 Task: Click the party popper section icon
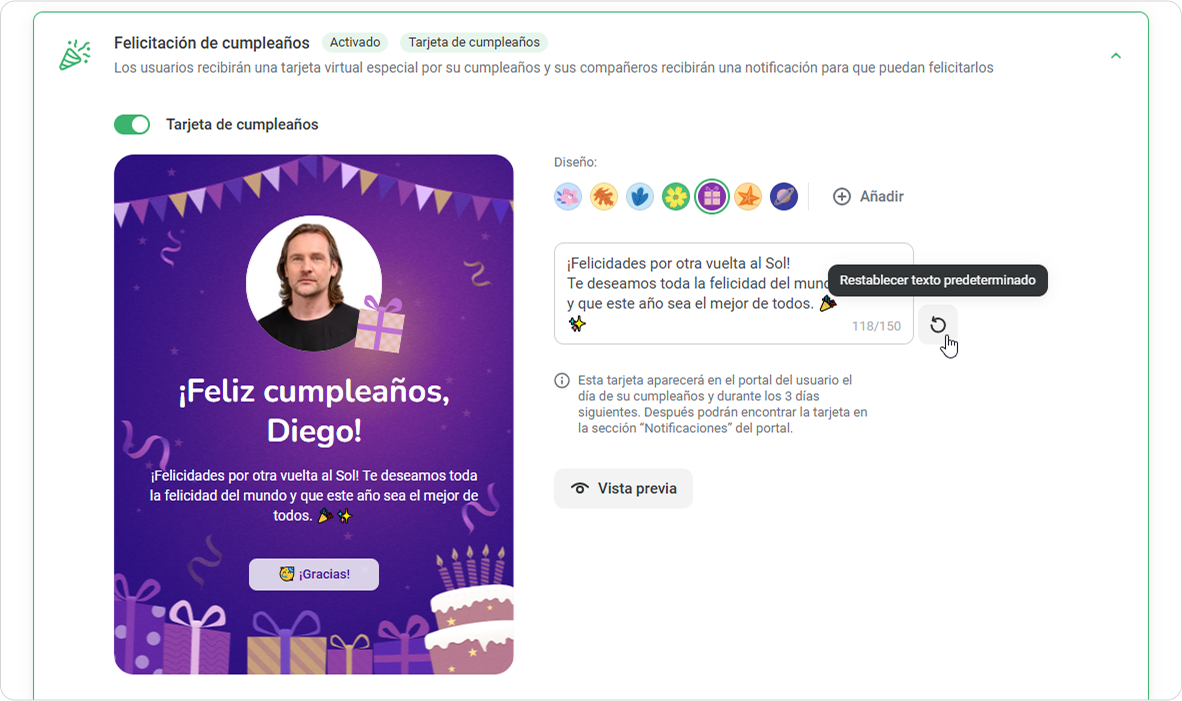coord(75,55)
